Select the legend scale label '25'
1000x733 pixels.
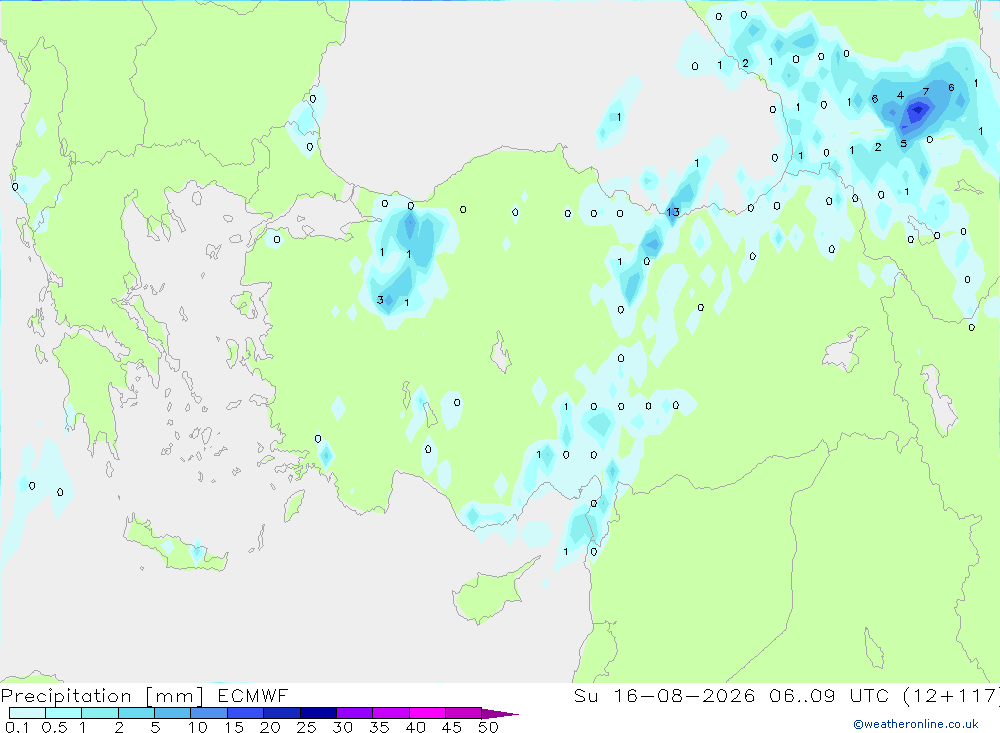click(306, 727)
